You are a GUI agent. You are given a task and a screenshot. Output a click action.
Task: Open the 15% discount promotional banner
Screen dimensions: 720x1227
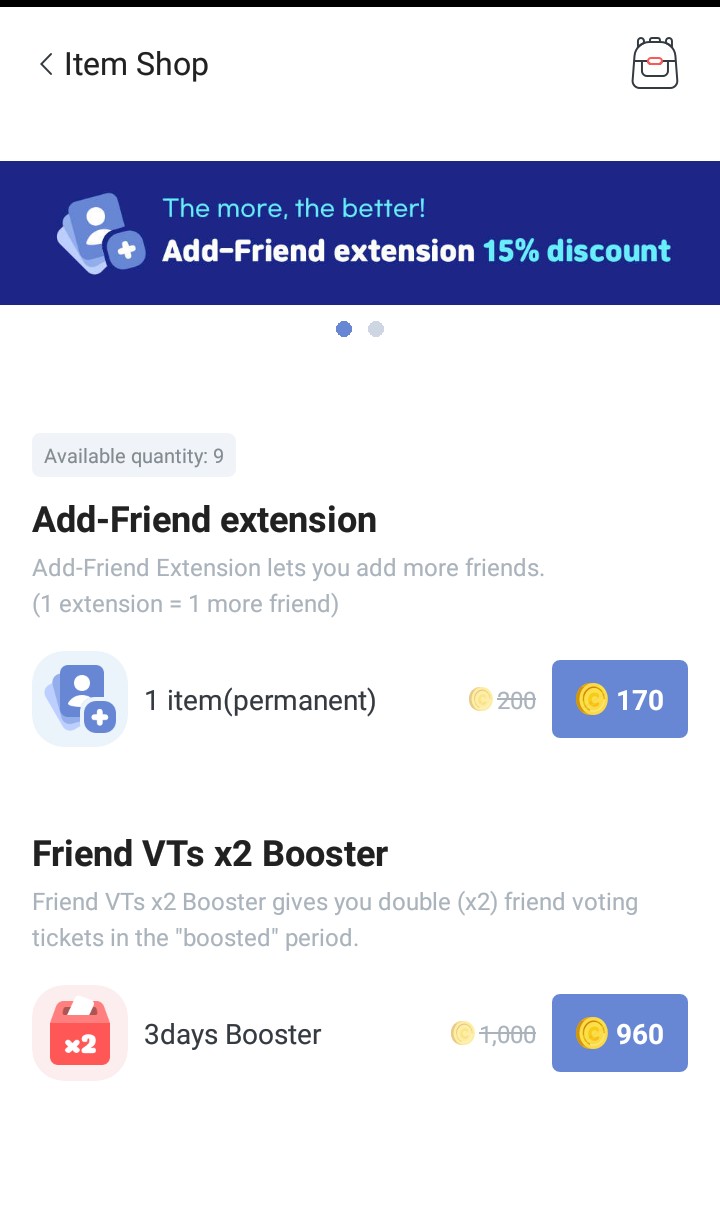(416, 233)
